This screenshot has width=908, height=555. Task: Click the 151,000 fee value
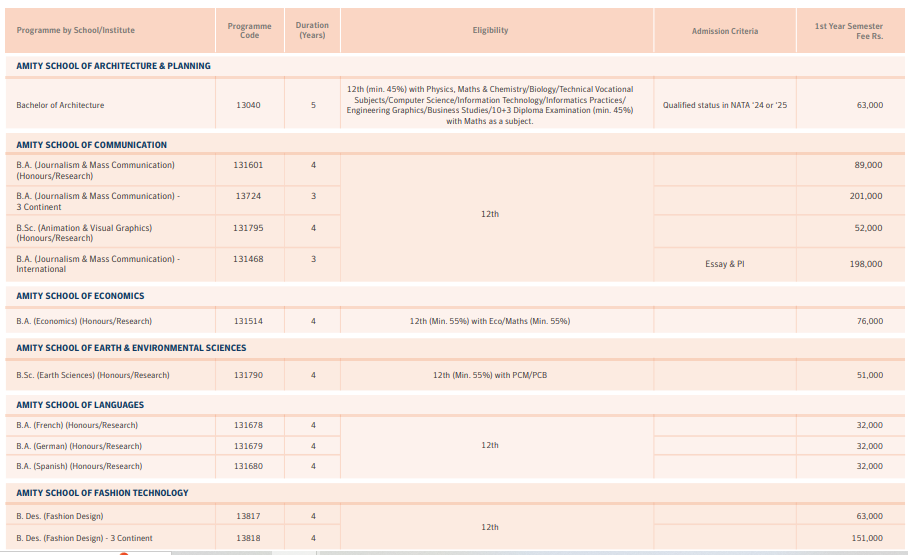point(867,538)
